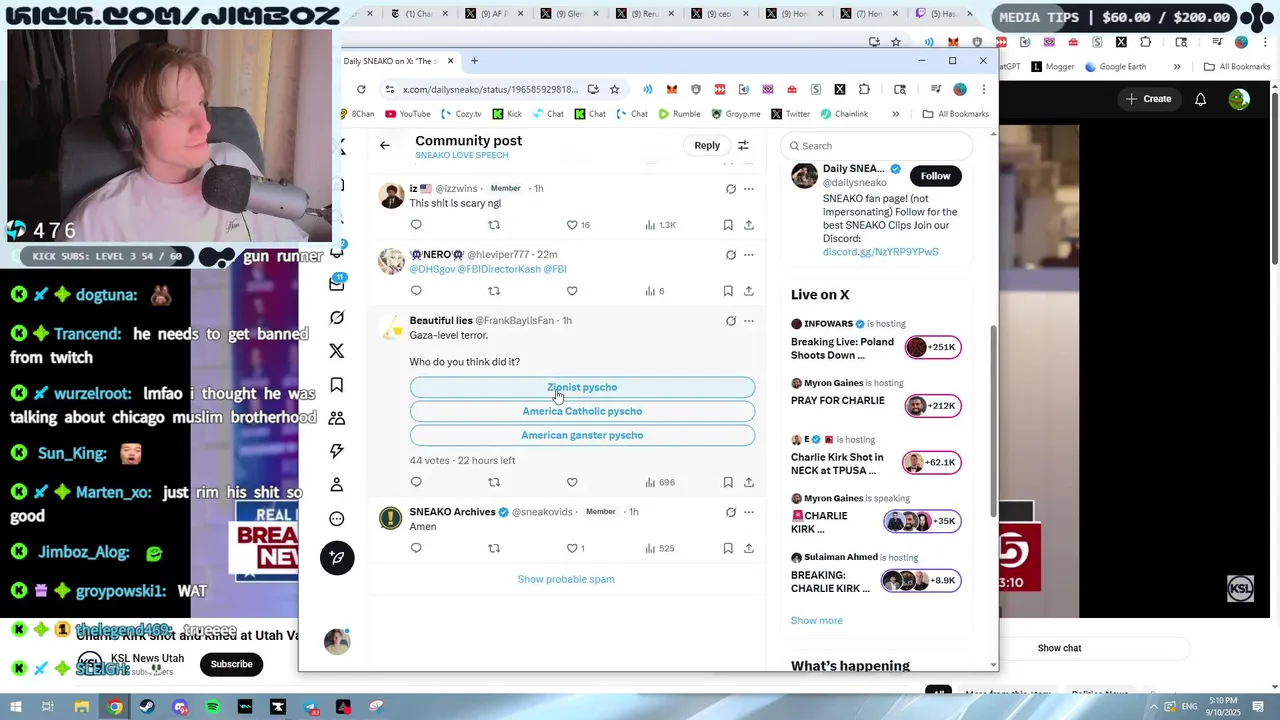Bookmark the post by iz @lzzwins
Image resolution: width=1280 pixels, height=720 pixels.
coord(728,225)
